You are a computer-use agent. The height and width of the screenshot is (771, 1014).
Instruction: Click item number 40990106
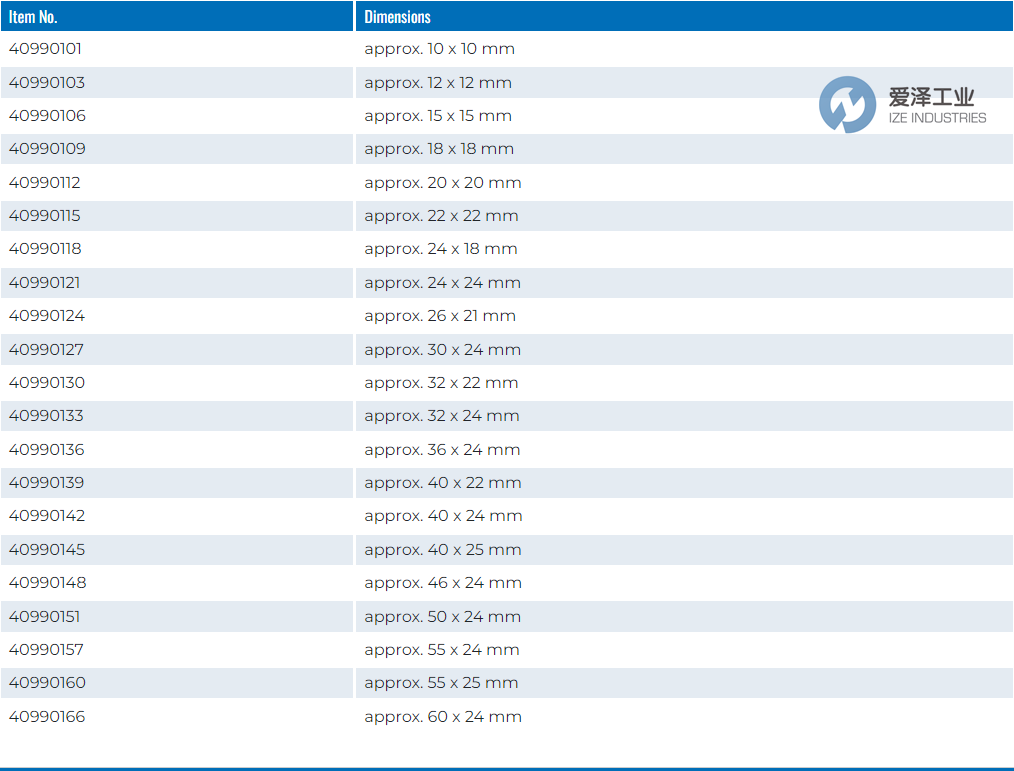tap(47, 116)
